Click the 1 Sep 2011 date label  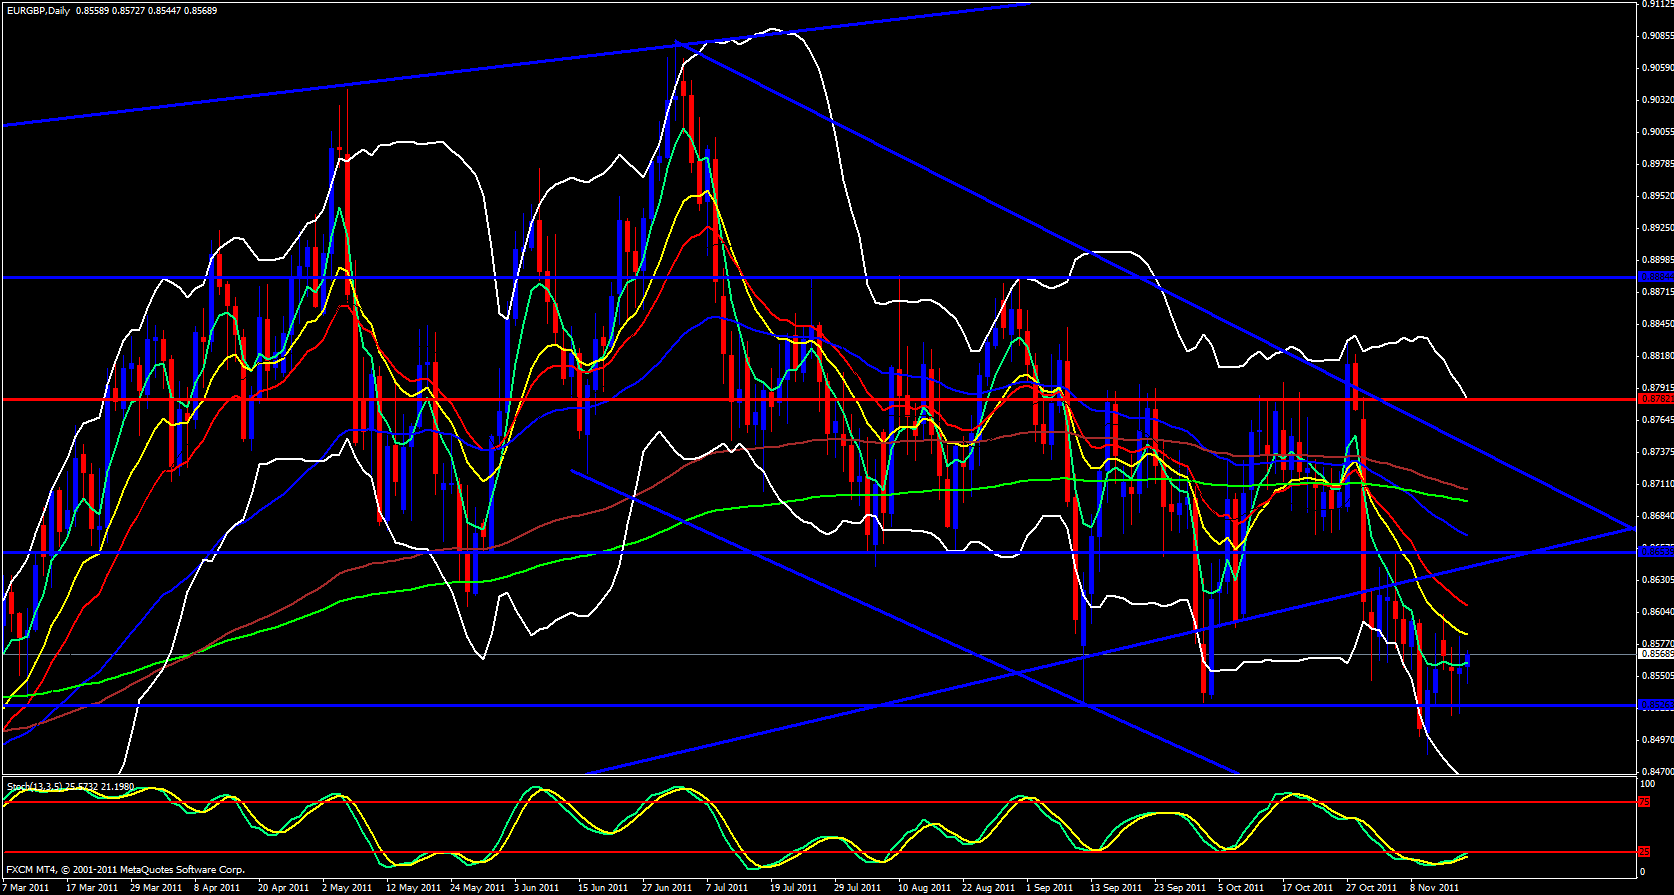(x=1050, y=887)
